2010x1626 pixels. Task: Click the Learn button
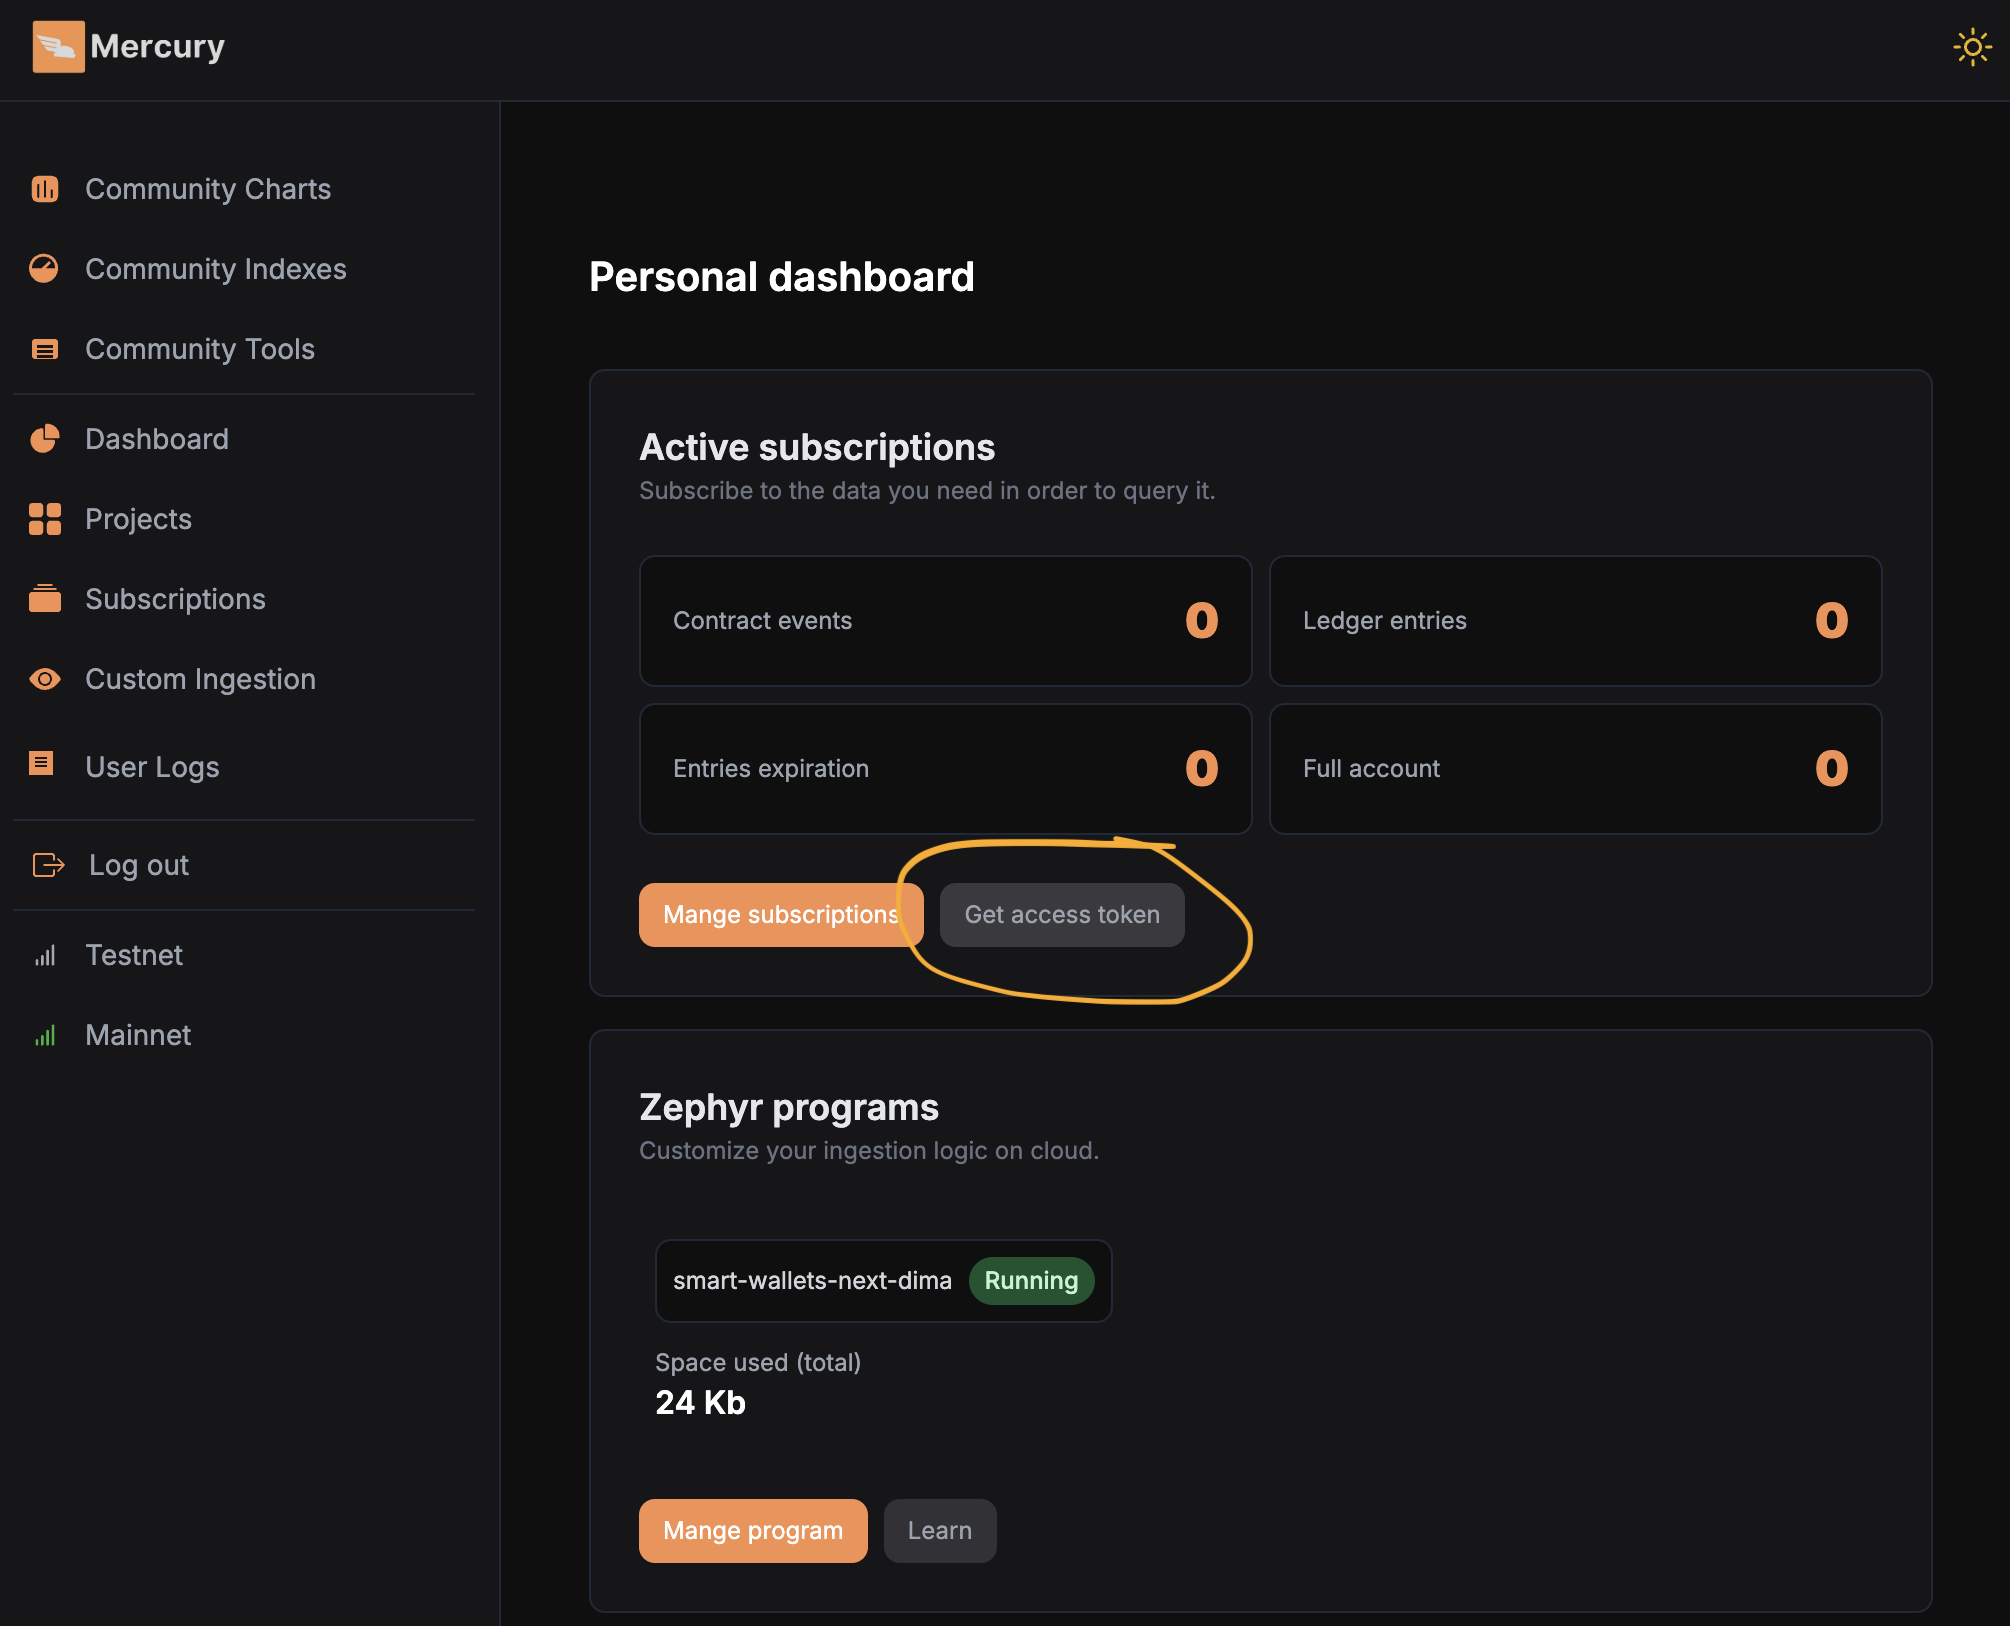937,1530
